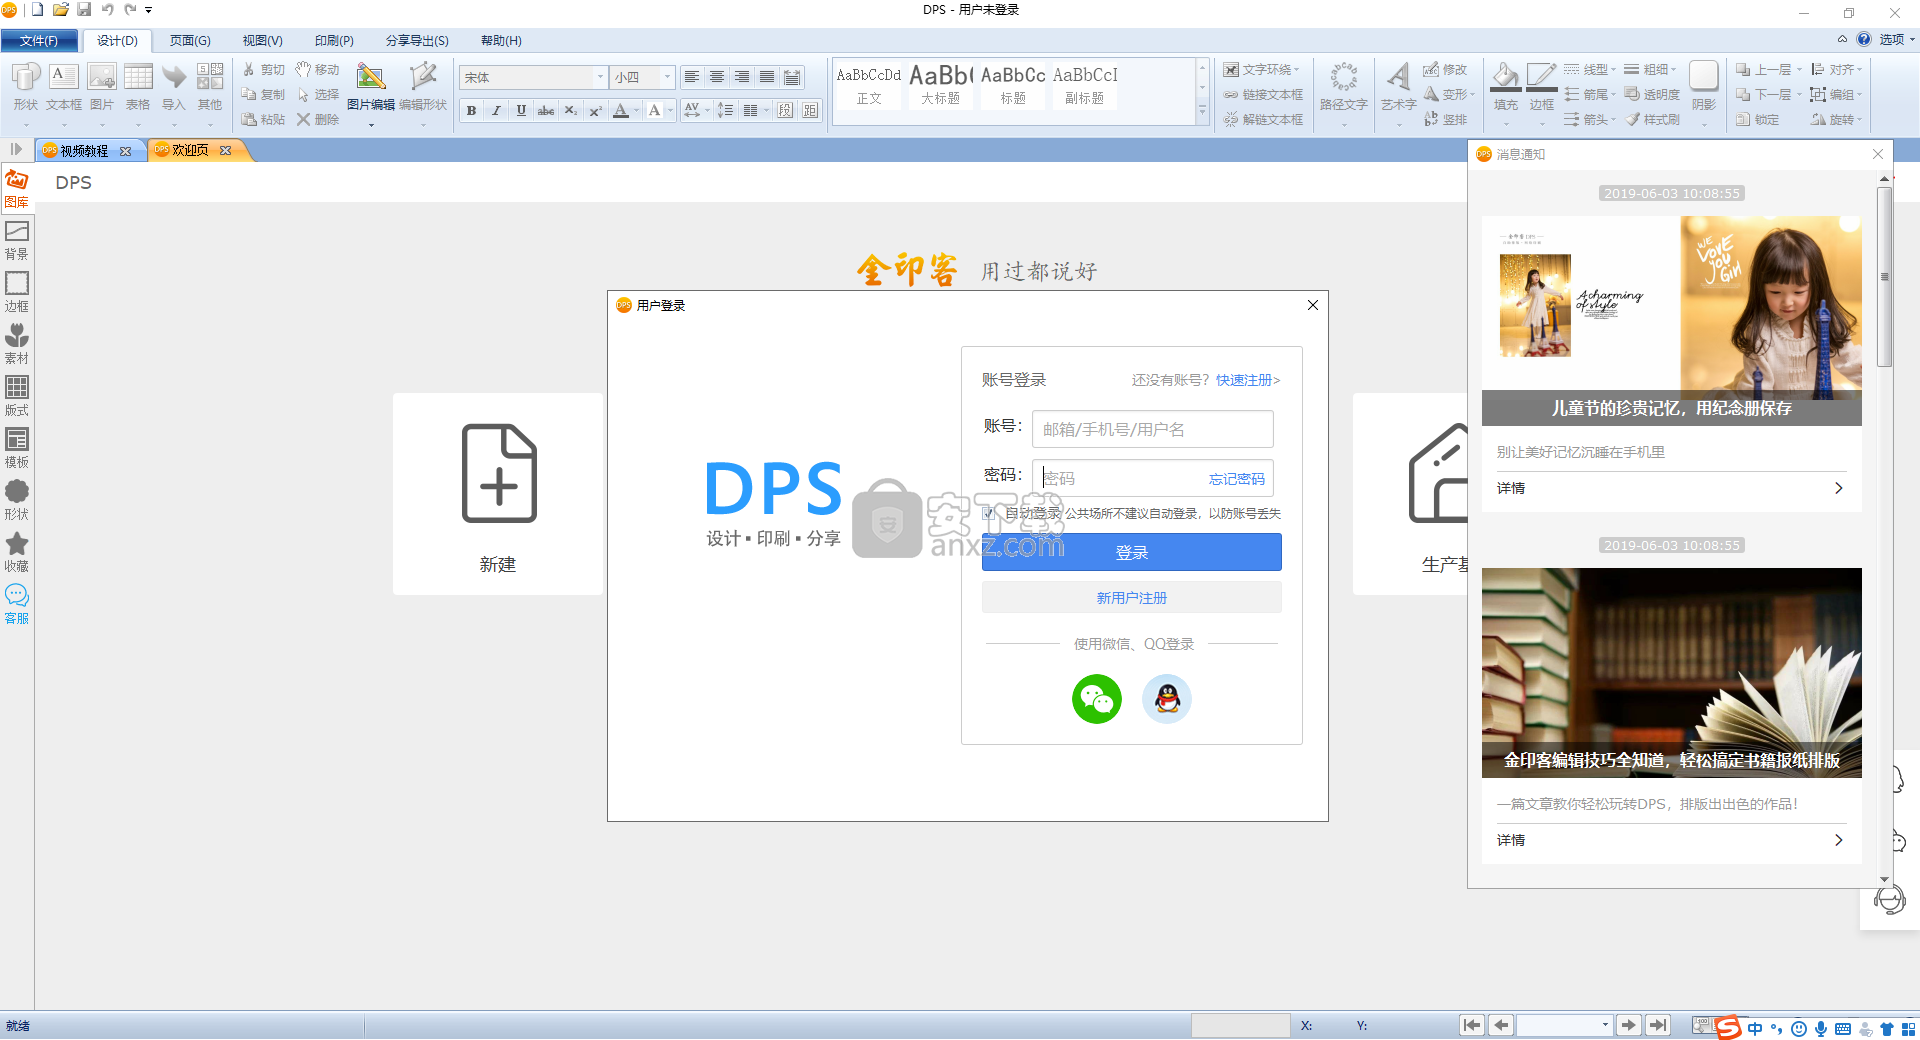1920x1040 pixels.
Task: Open the 客服 customer service panel
Action: click(16, 604)
